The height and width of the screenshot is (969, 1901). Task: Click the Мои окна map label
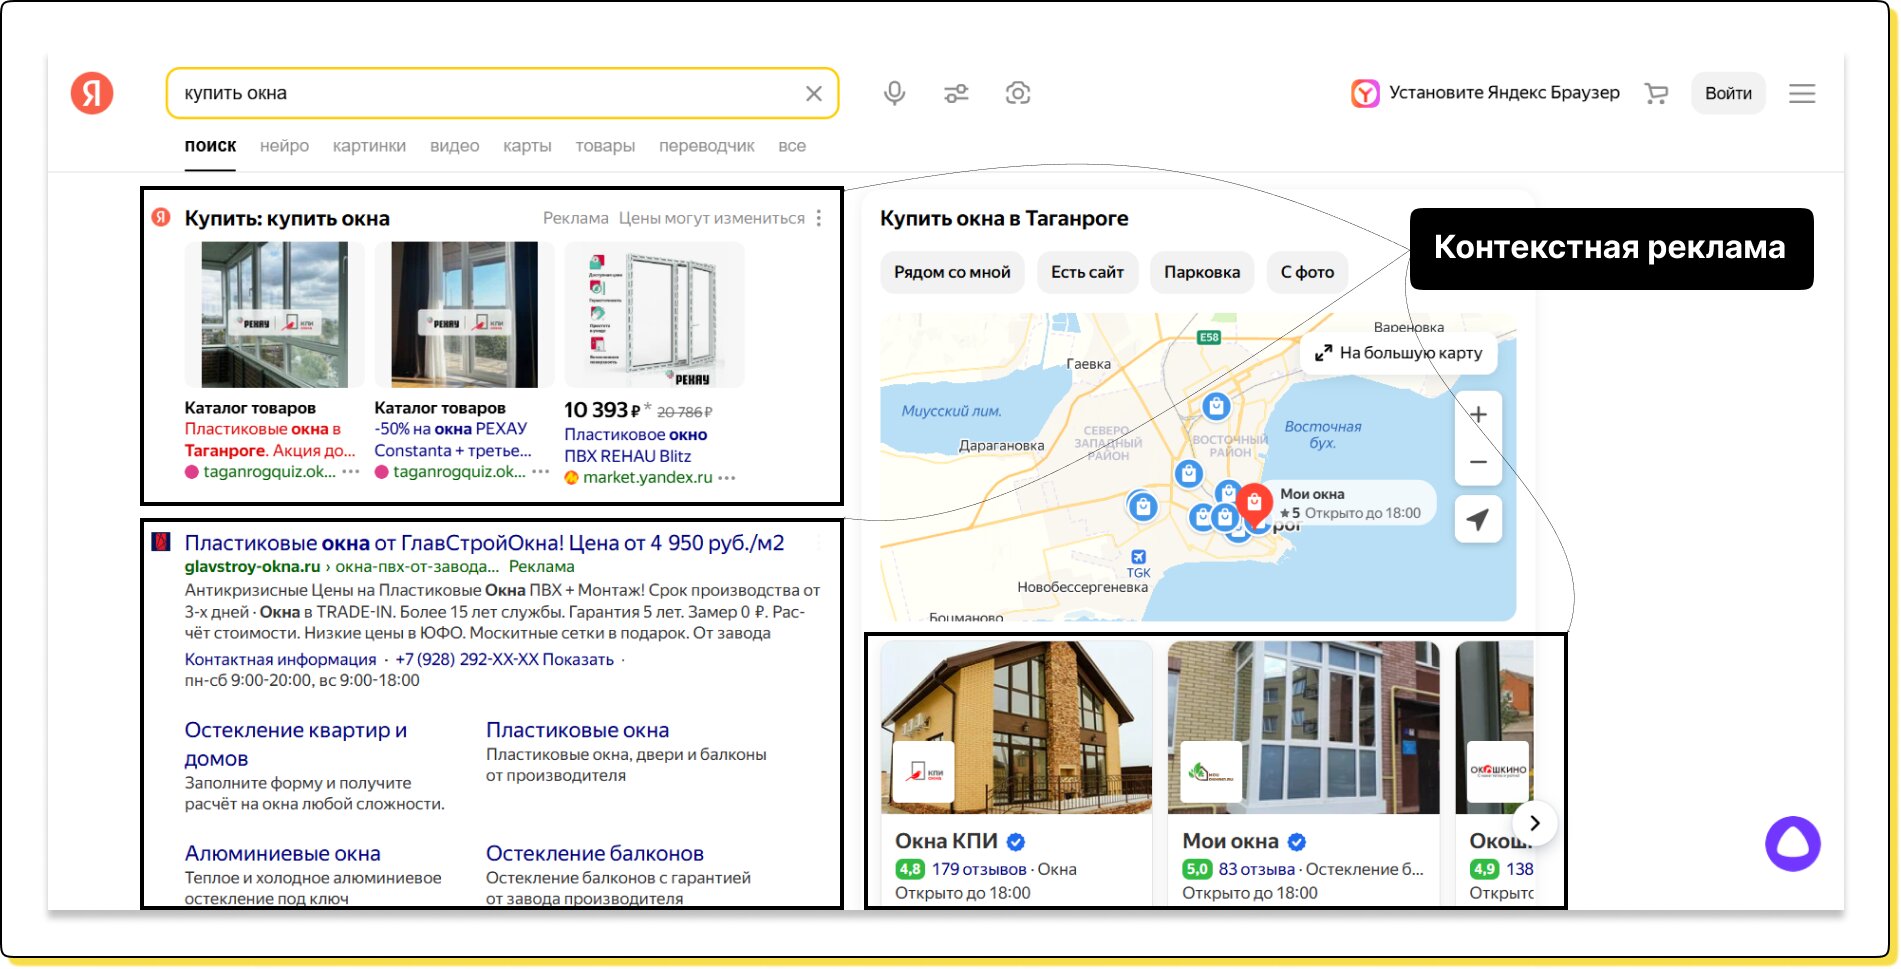click(1312, 494)
